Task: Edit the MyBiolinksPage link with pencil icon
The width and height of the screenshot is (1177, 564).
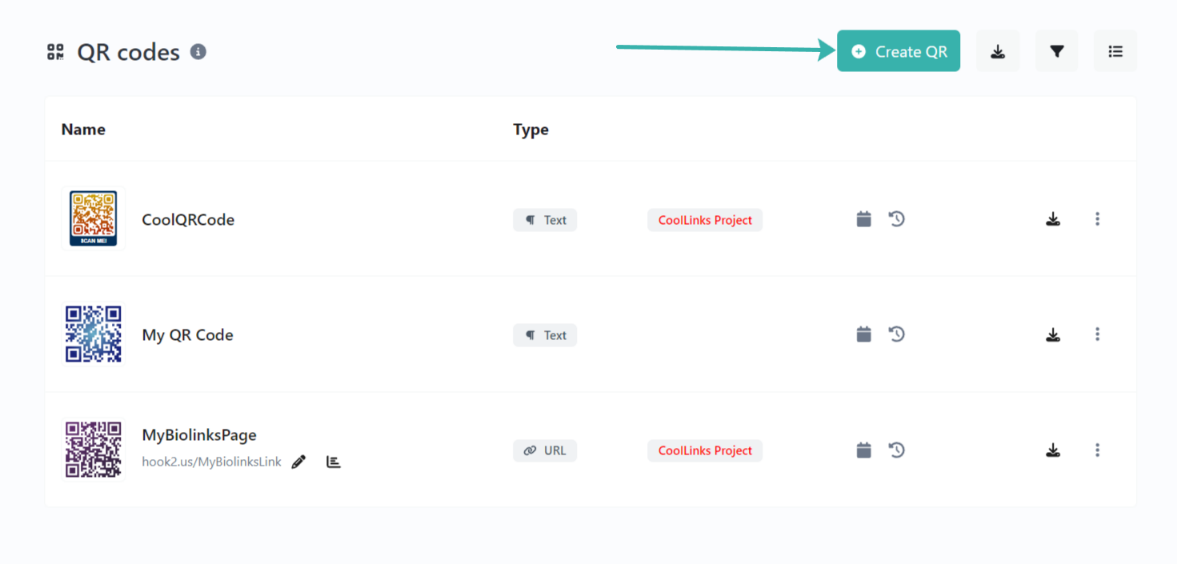Action: click(298, 462)
